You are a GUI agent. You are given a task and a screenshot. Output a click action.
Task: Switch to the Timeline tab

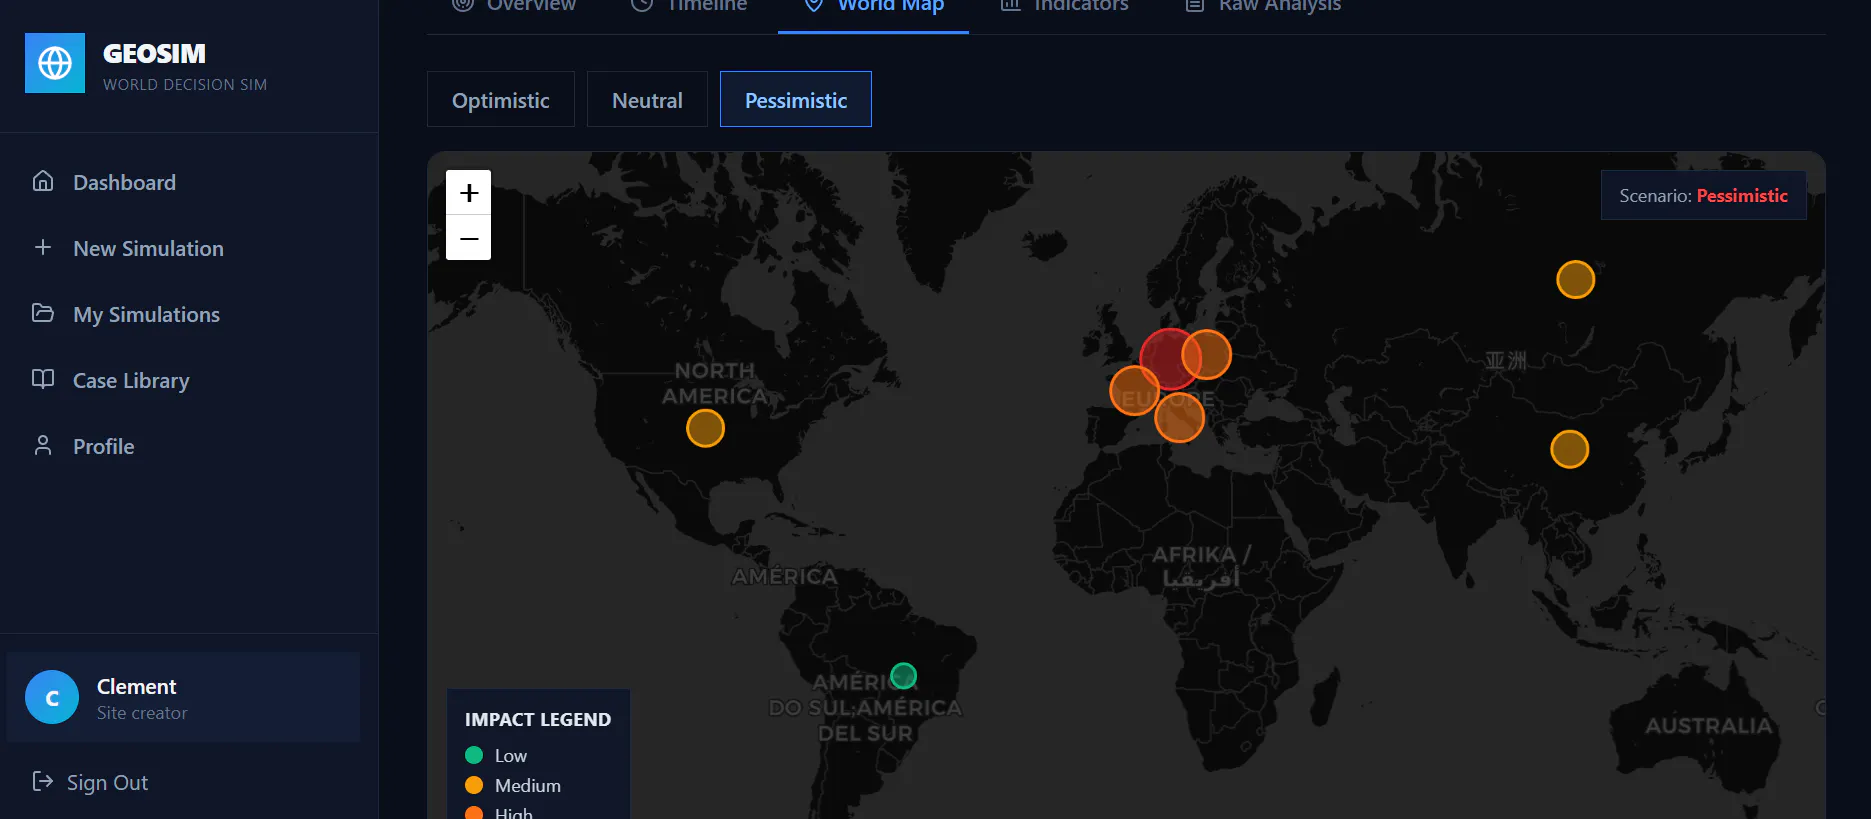point(690,6)
